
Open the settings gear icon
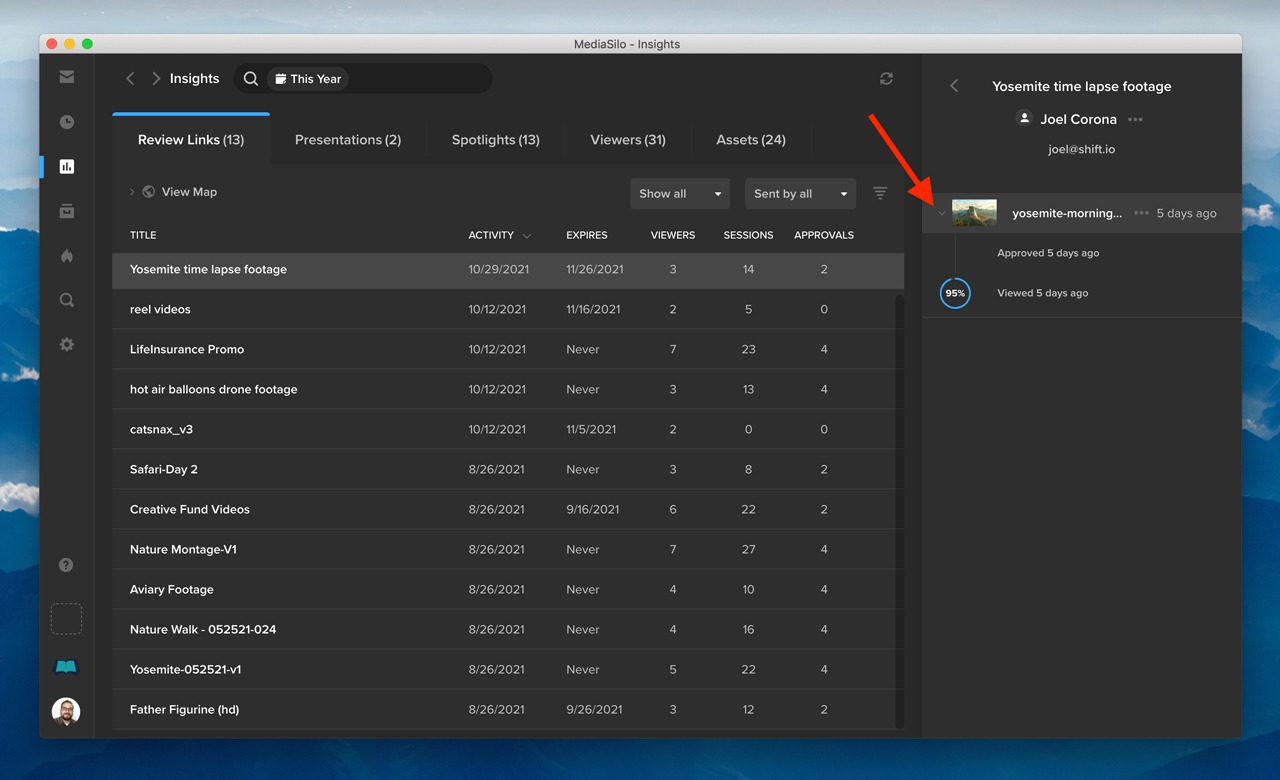(66, 344)
